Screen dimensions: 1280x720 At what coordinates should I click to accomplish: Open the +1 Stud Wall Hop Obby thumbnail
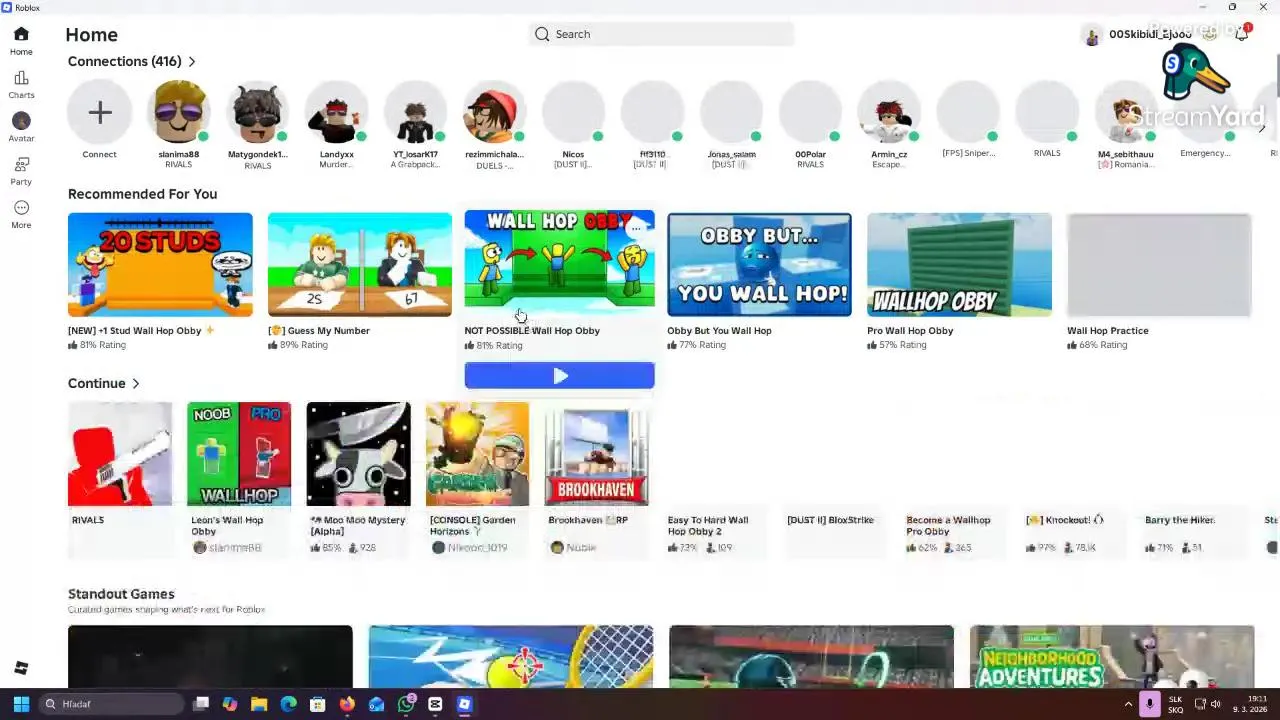click(160, 264)
